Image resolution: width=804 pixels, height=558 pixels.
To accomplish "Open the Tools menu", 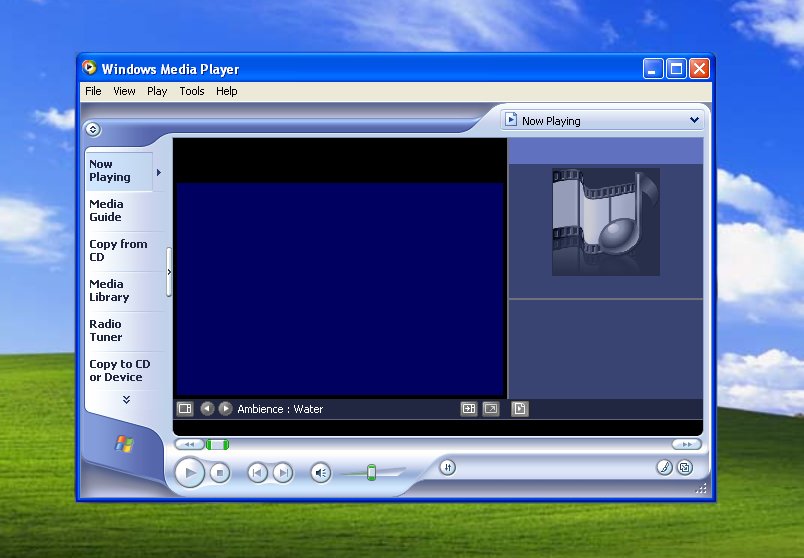I will [192, 91].
